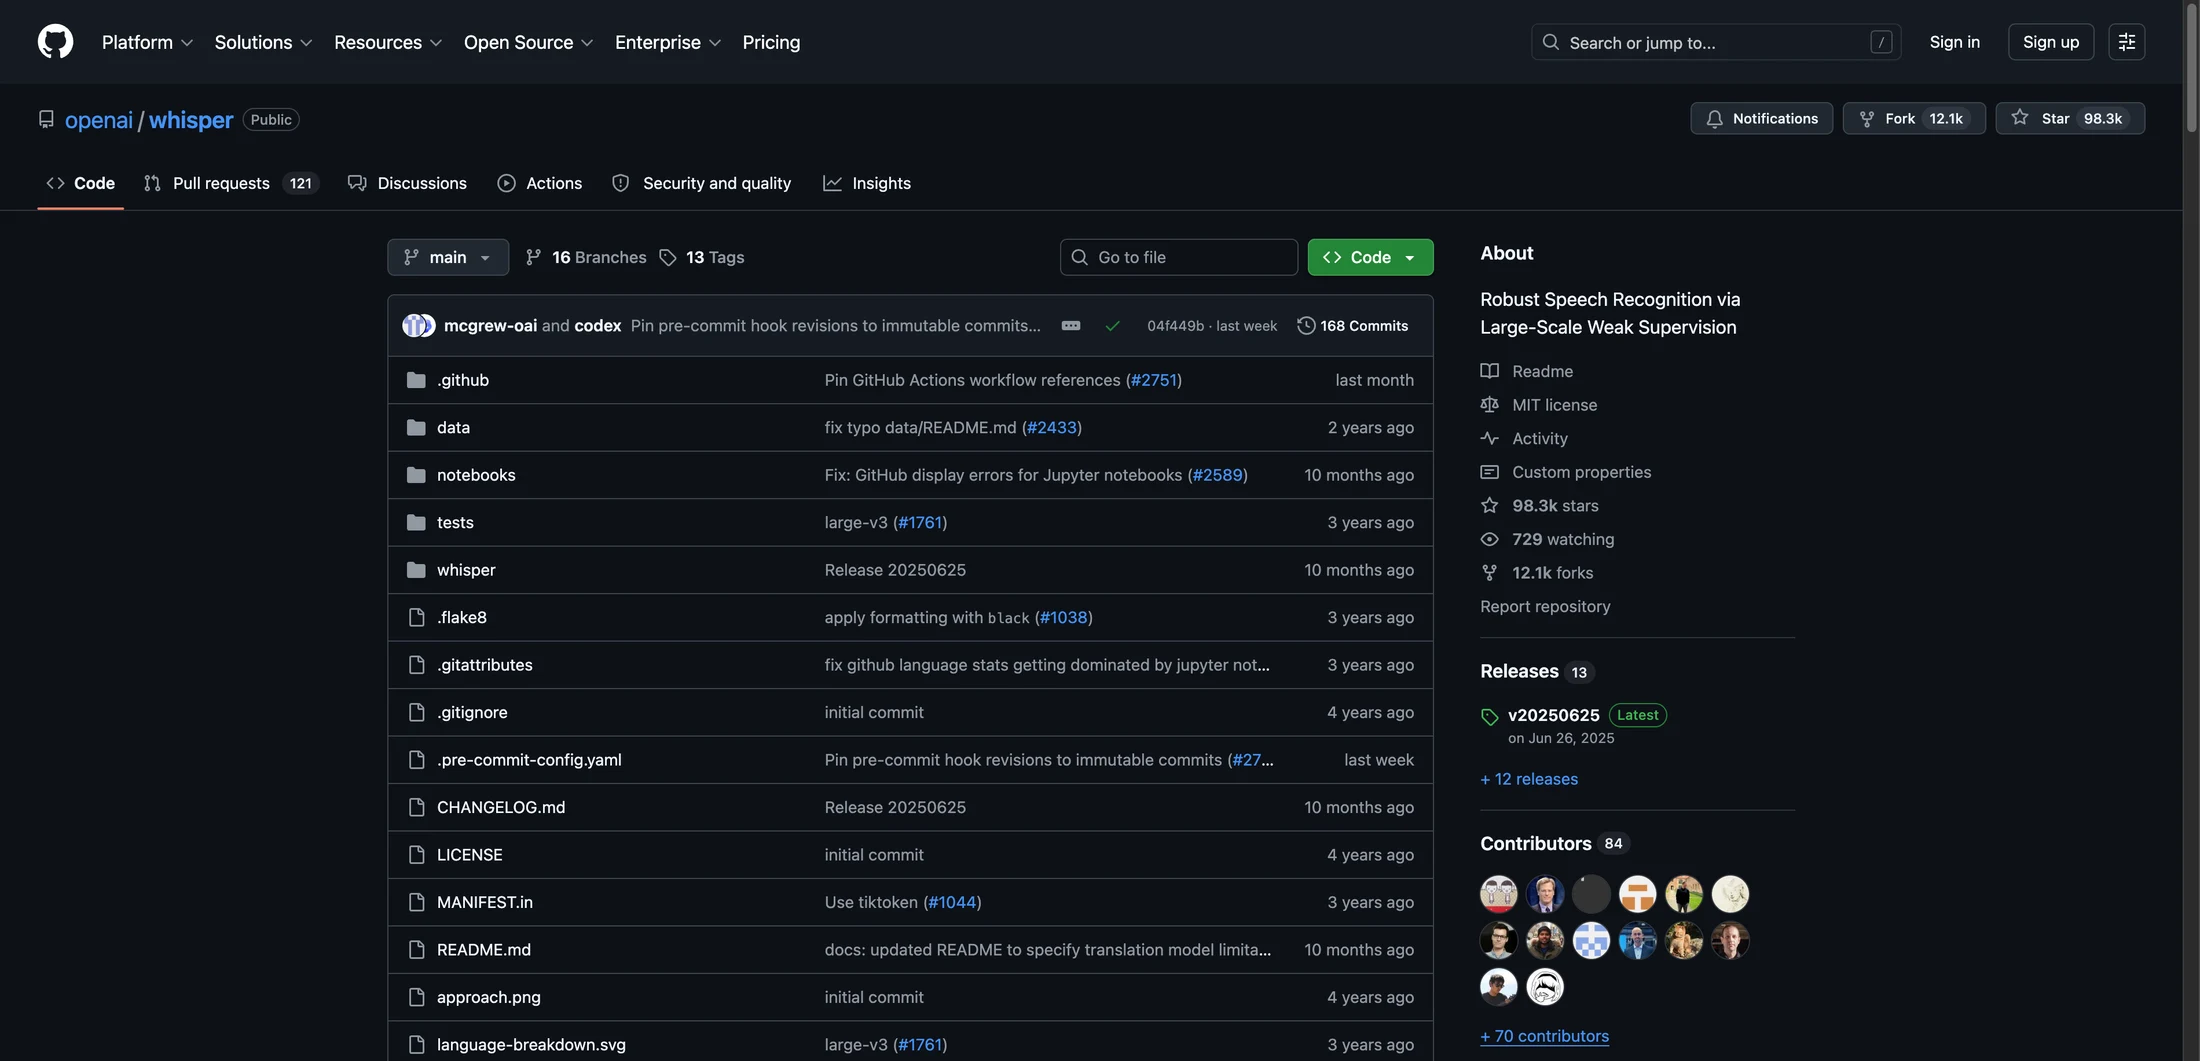Click the README.md file icon
Image resolution: width=2200 pixels, height=1061 pixels.
pos(416,950)
